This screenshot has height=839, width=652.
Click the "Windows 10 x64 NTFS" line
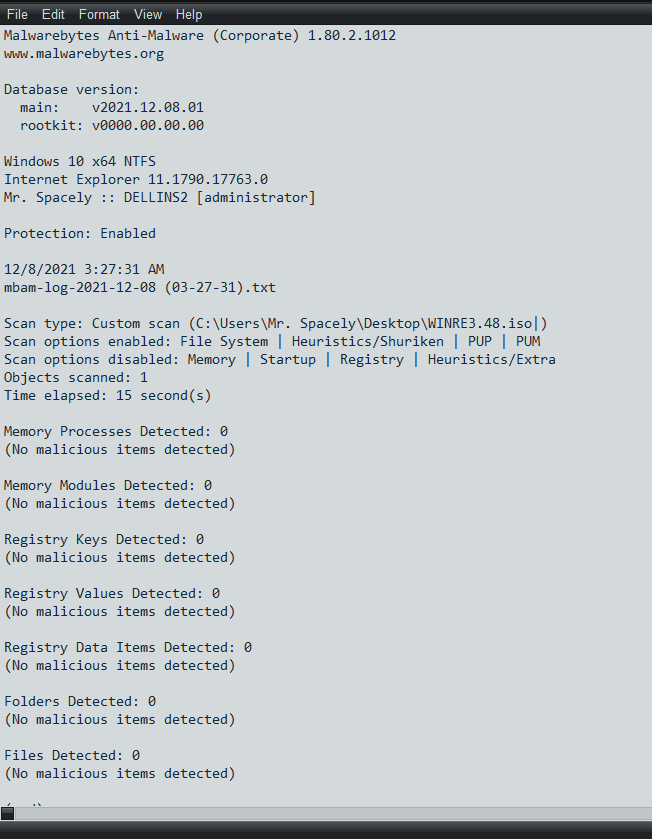pyautogui.click(x=80, y=161)
